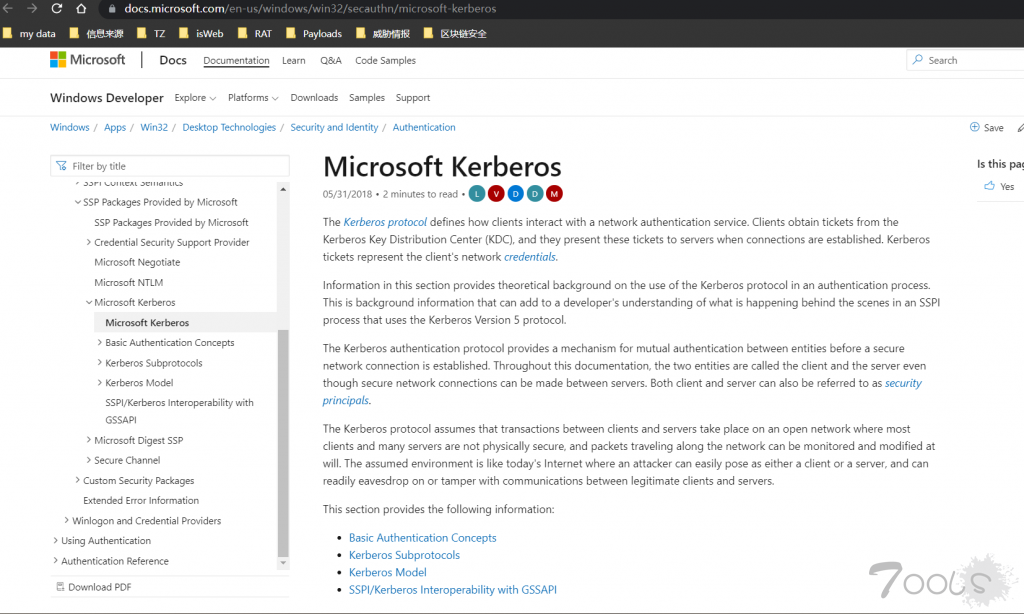Expand Kerberos Subprotocols in sidebar tree
Image resolution: width=1024 pixels, height=614 pixels.
point(100,363)
